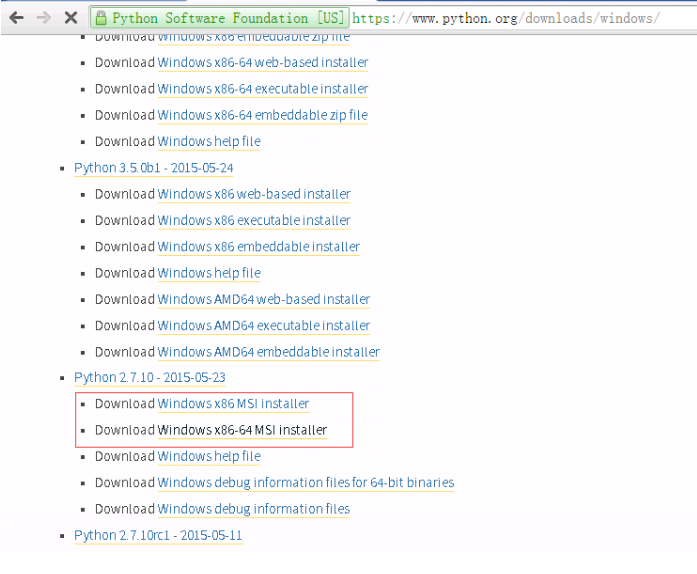The width and height of the screenshot is (697, 574).
Task: Download Windows x86-64 MSI installer
Action: pyautogui.click(x=242, y=430)
